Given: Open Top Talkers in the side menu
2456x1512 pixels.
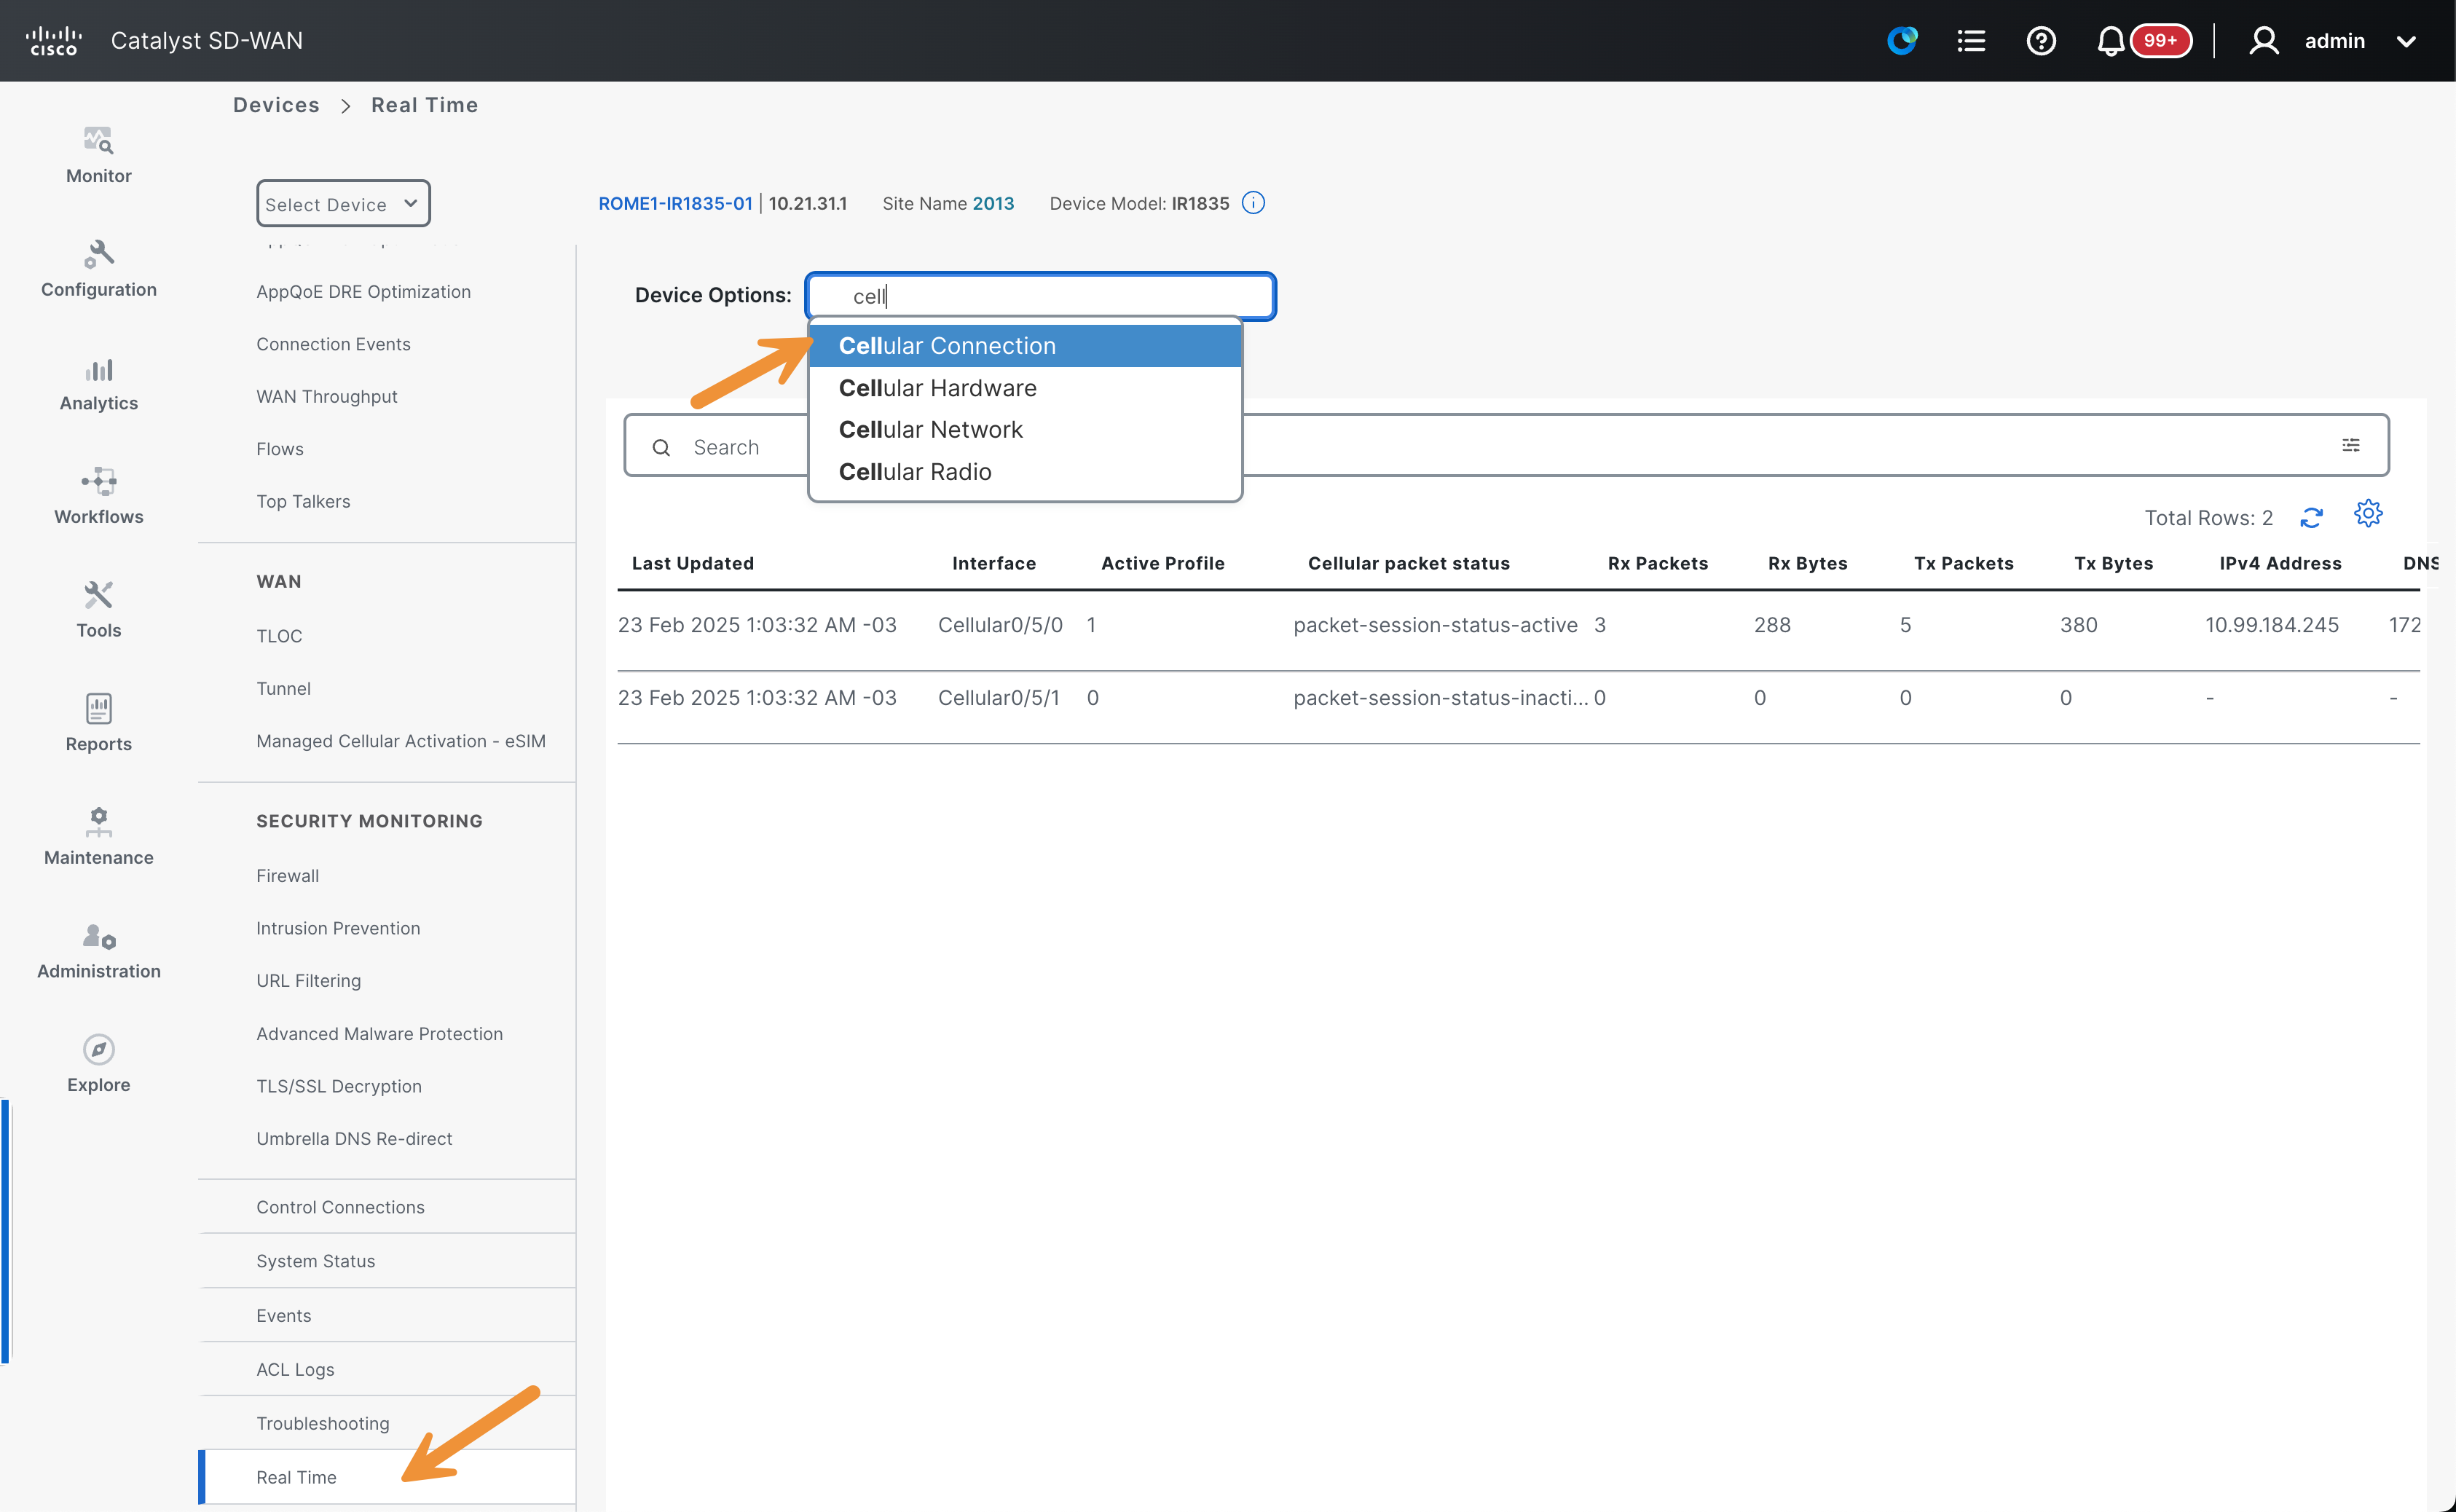Looking at the screenshot, I should [303, 501].
